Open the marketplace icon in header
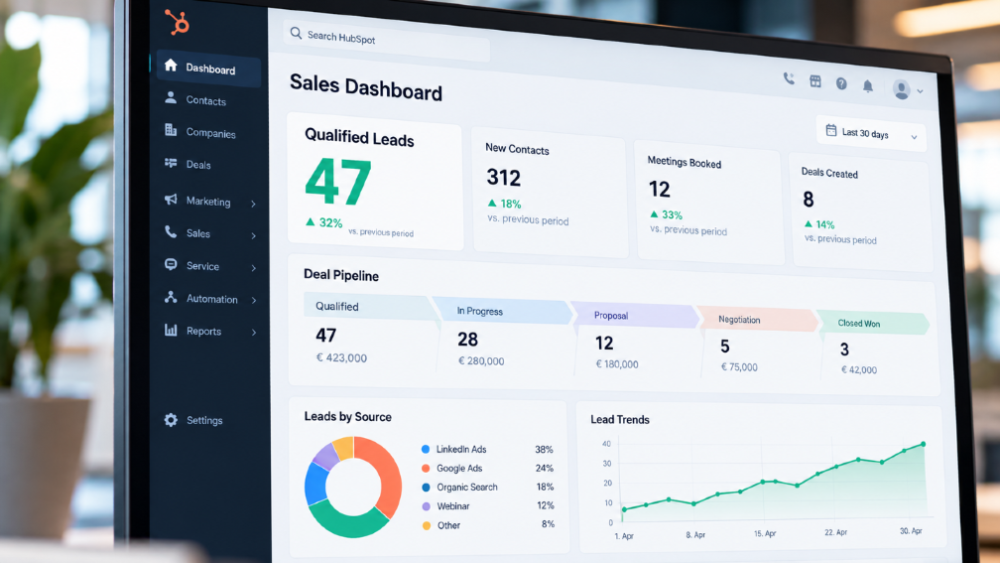The width and height of the screenshot is (1000, 563). click(815, 81)
